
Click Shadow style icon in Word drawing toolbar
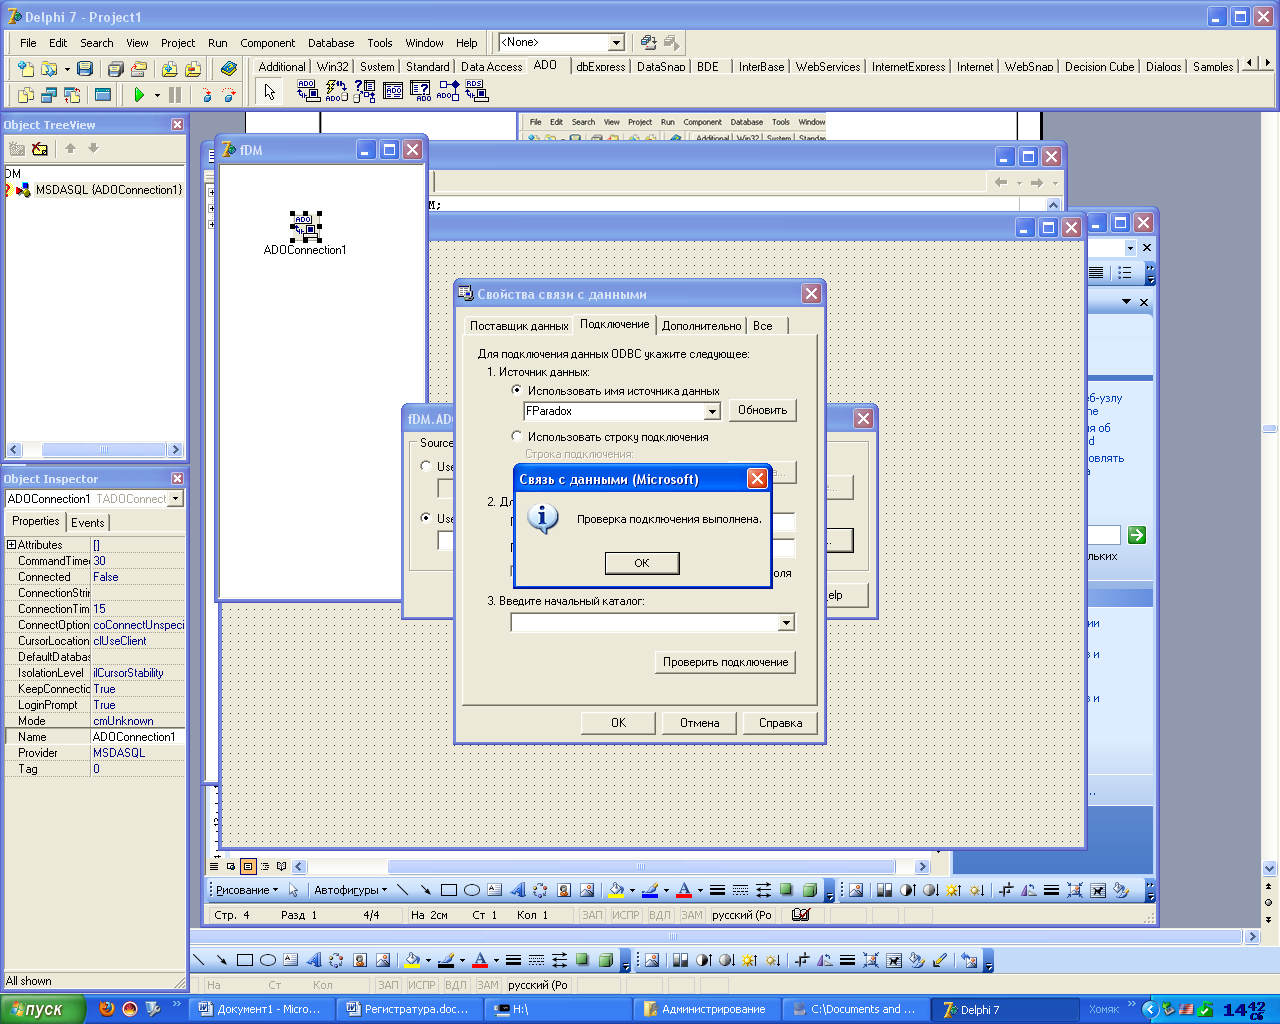coord(786,890)
